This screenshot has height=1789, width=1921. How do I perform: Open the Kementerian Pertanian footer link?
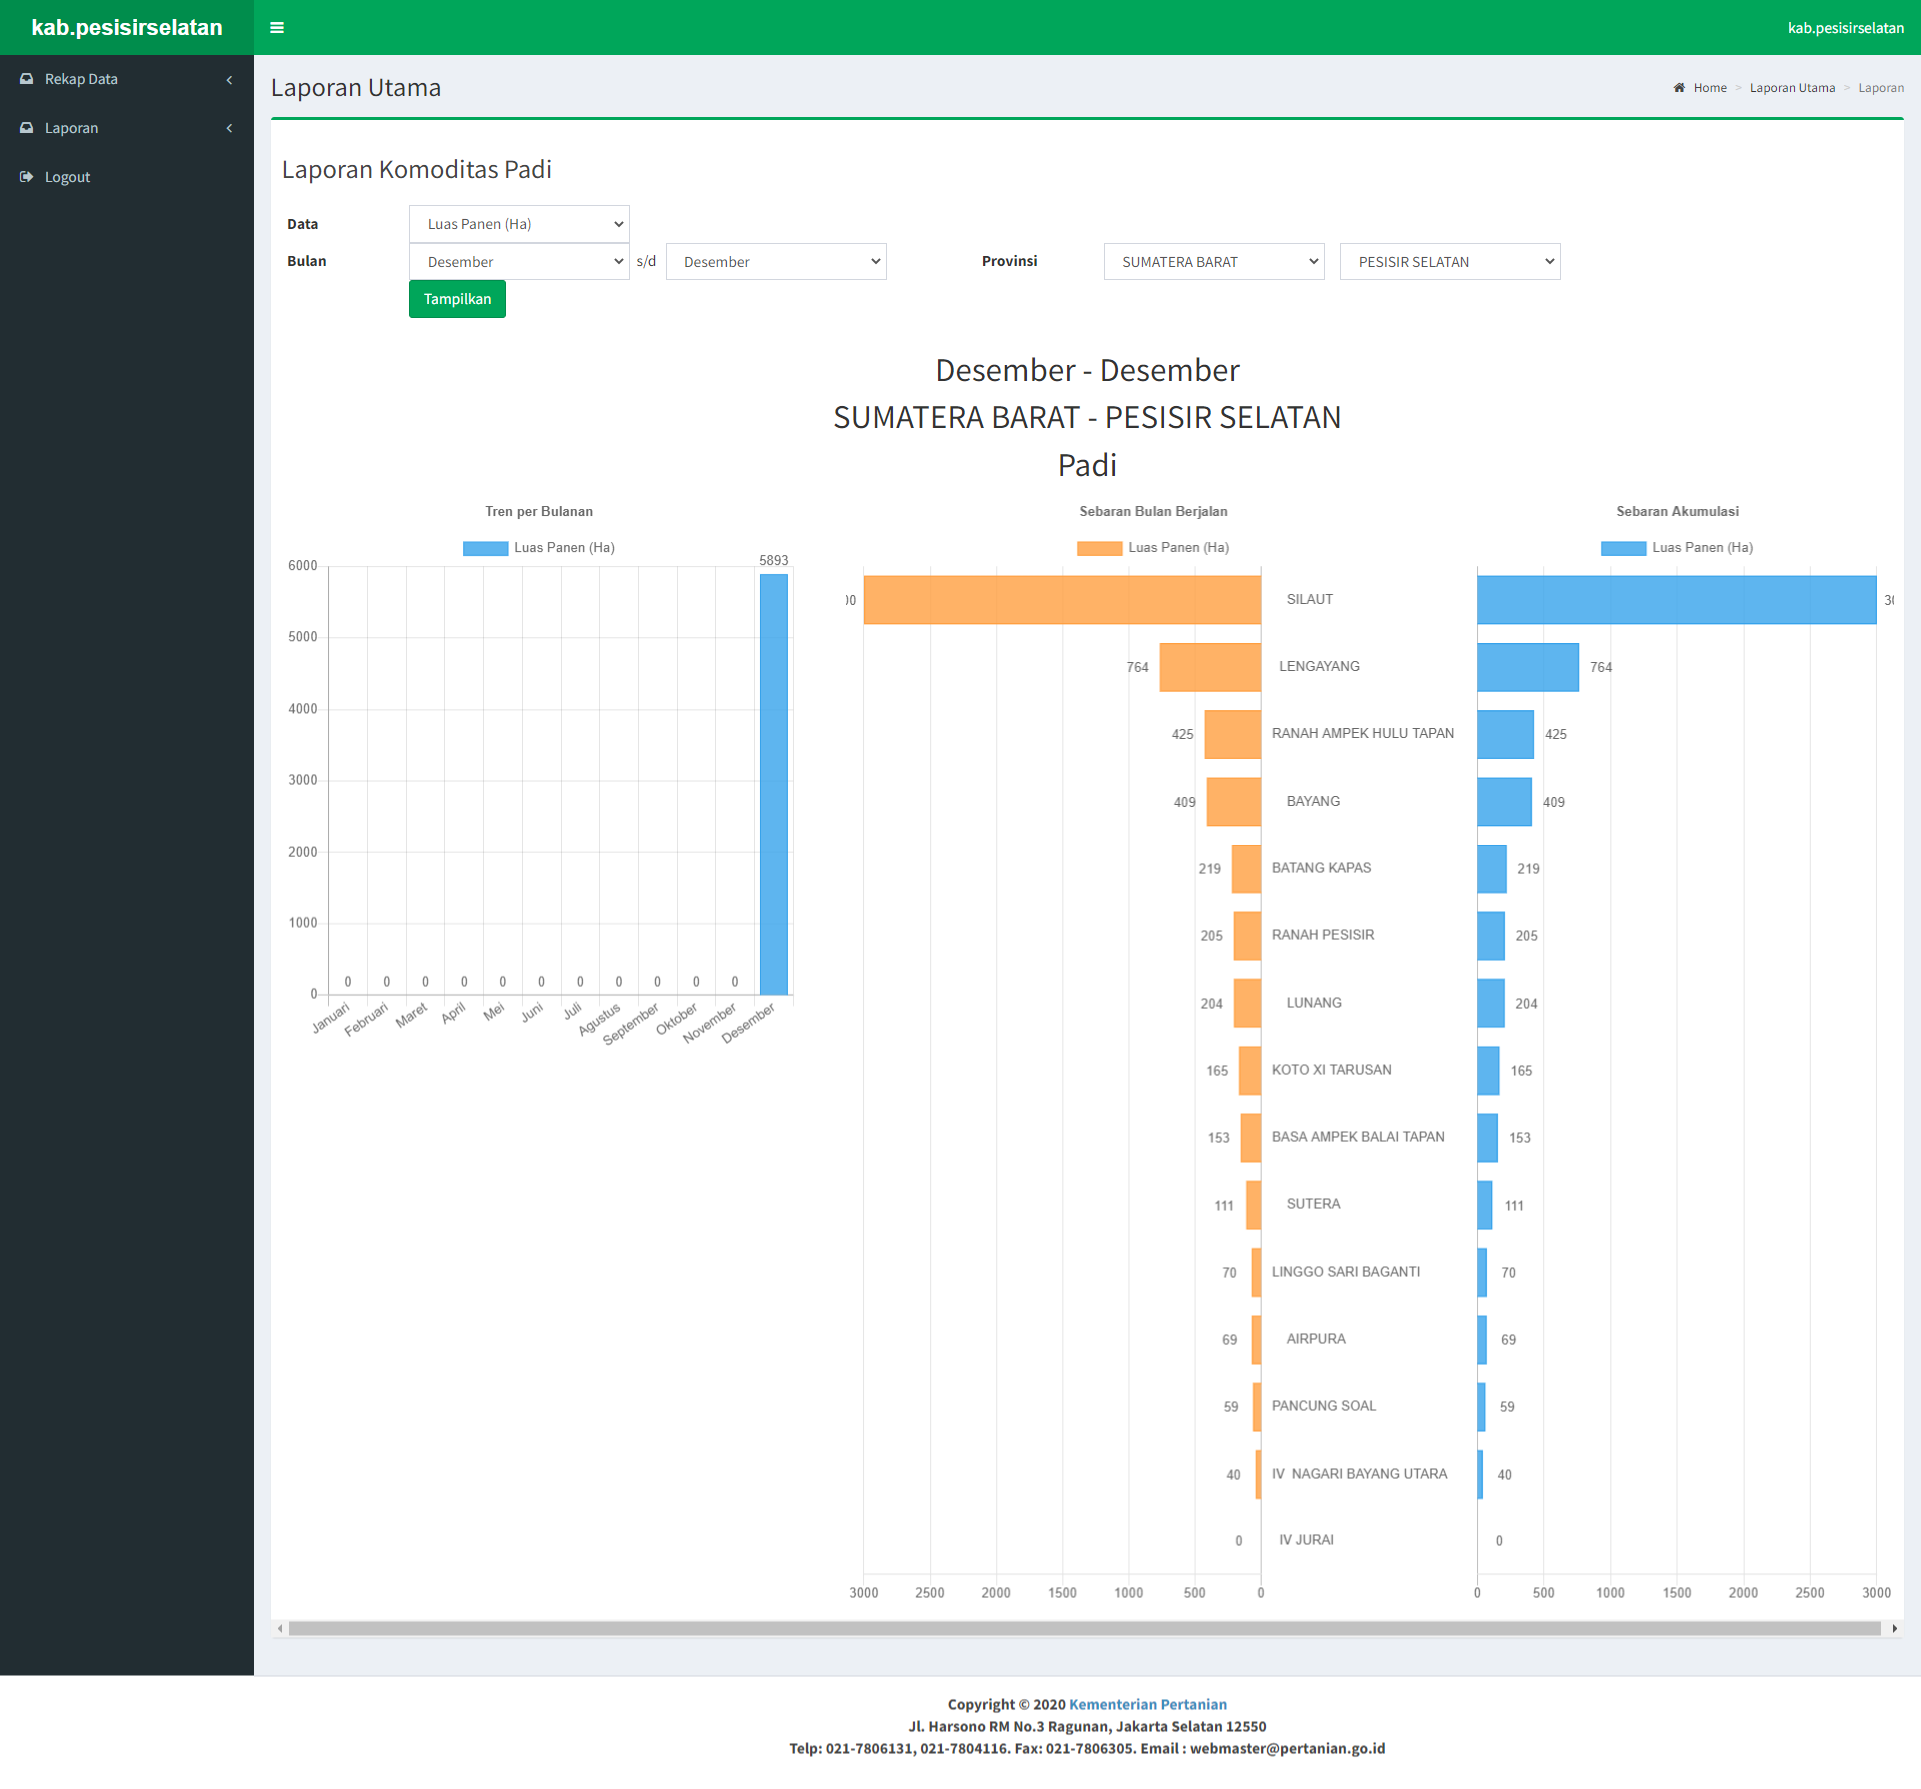1148,1705
